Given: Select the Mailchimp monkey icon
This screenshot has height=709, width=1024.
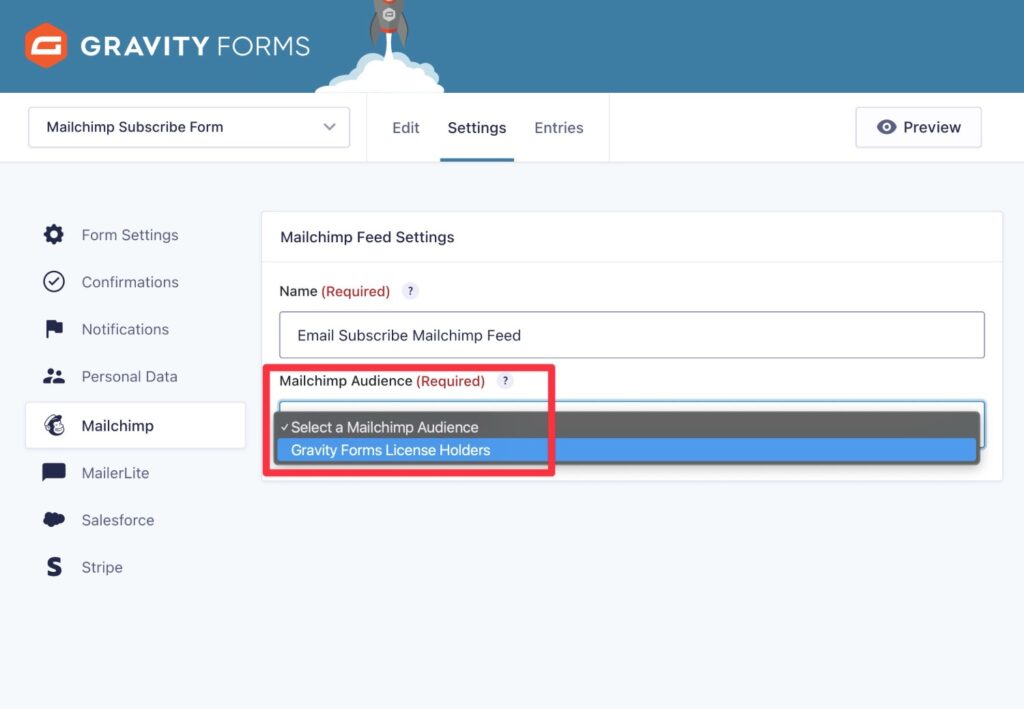Looking at the screenshot, I should coord(53,424).
